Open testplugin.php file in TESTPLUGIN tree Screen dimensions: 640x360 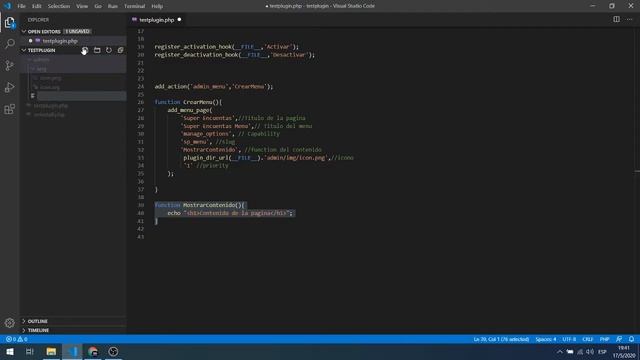pyautogui.click(x=51, y=106)
